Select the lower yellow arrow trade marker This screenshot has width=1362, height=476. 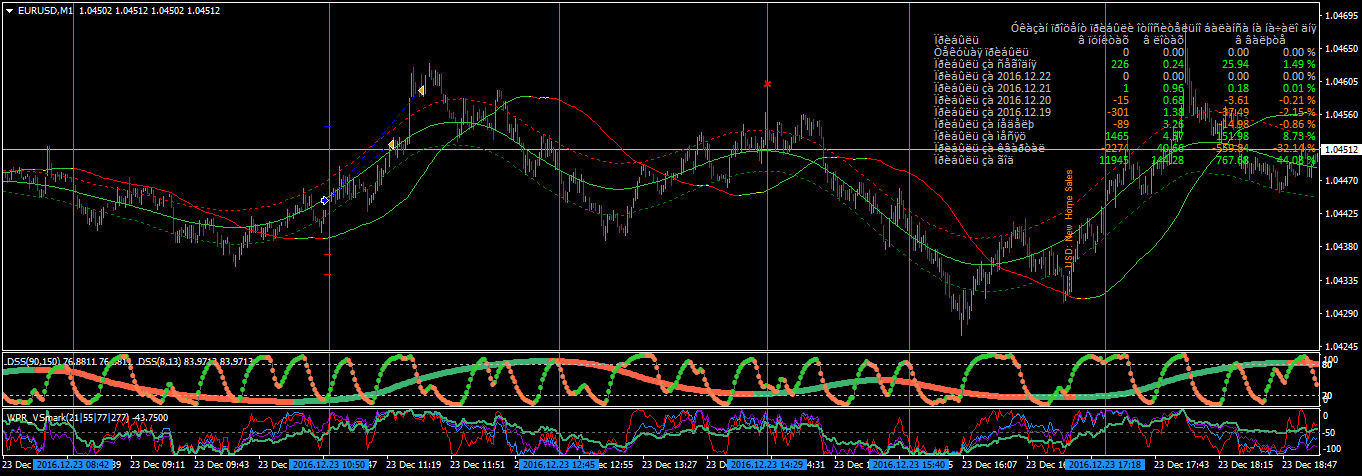(392, 145)
